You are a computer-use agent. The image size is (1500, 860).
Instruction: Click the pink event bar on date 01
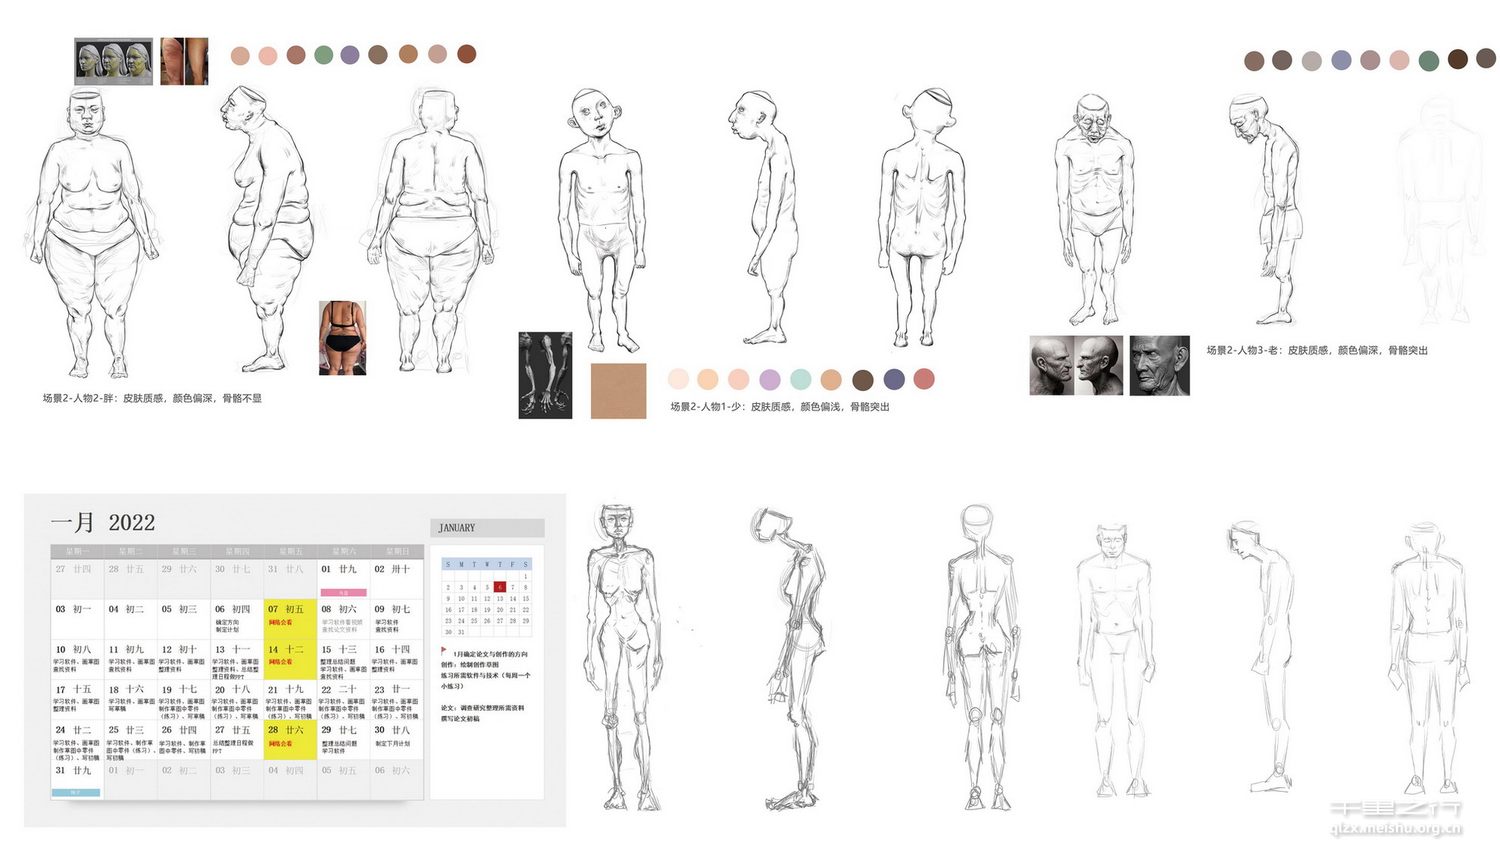342,593
